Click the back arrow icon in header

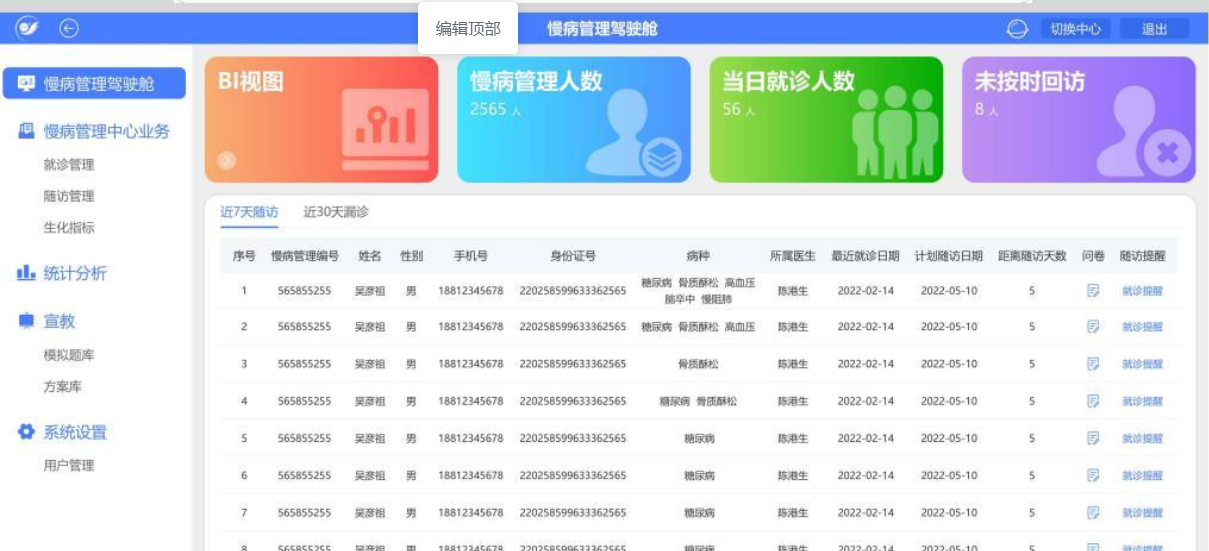coord(69,29)
